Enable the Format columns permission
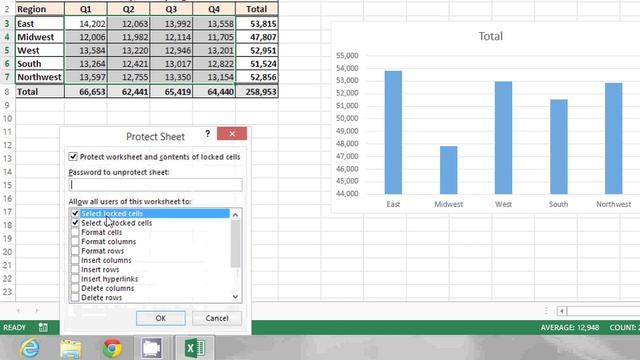 [x=75, y=242]
